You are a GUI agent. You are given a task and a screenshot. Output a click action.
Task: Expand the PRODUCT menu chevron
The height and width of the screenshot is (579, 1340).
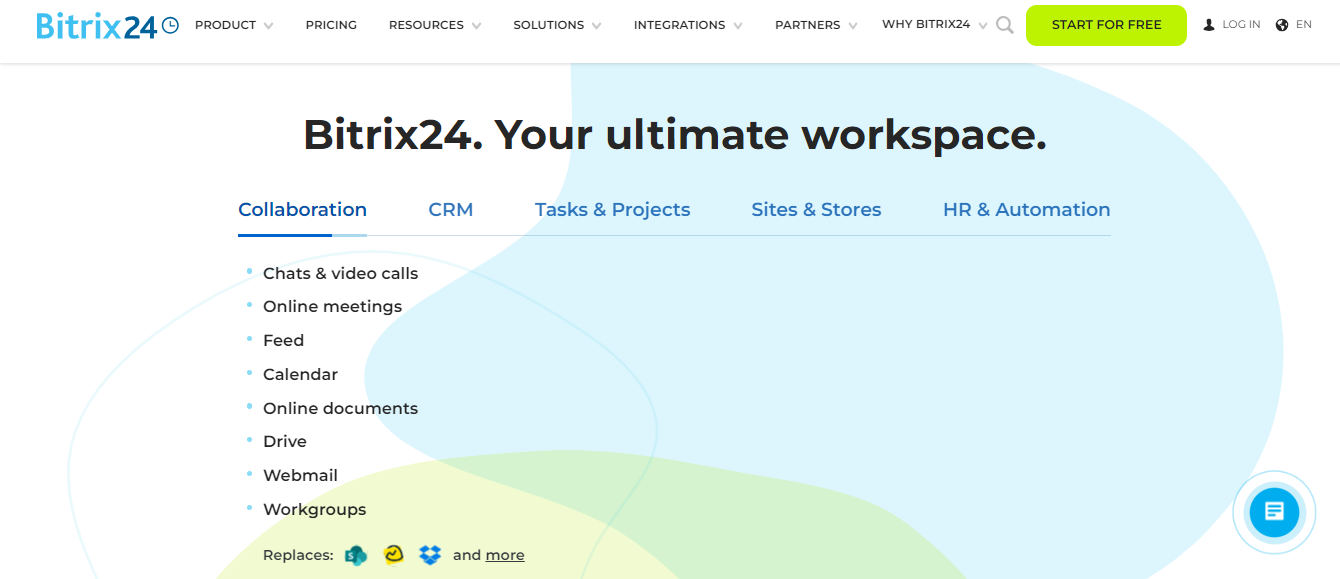[x=268, y=26]
